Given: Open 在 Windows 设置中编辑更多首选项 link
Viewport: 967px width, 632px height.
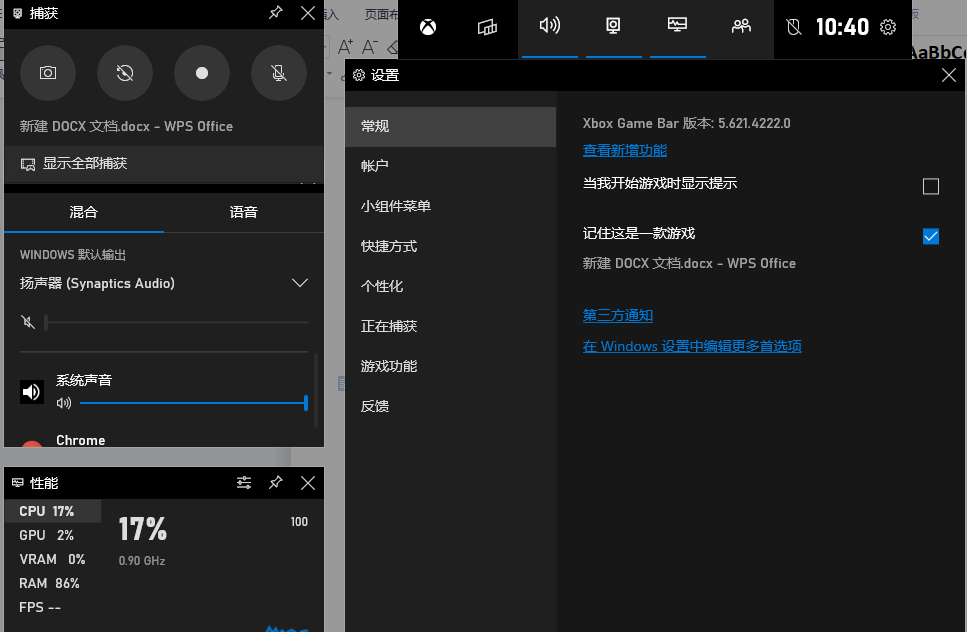Looking at the screenshot, I should [x=692, y=347].
